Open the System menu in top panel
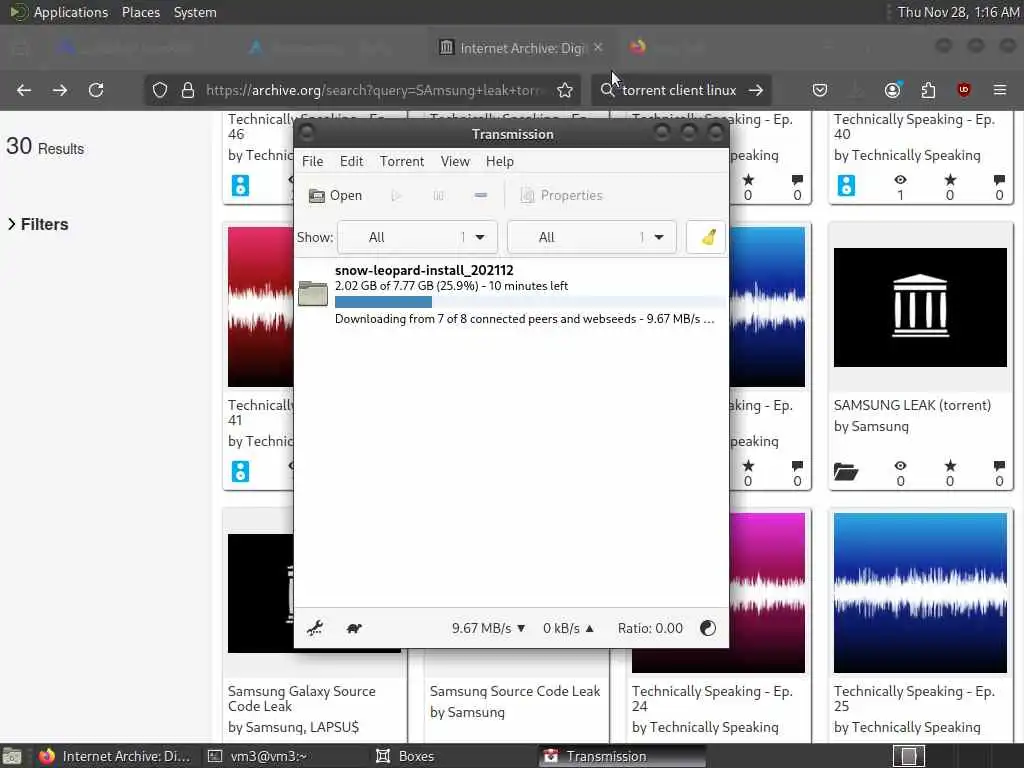The height and width of the screenshot is (768, 1024). pos(195,12)
